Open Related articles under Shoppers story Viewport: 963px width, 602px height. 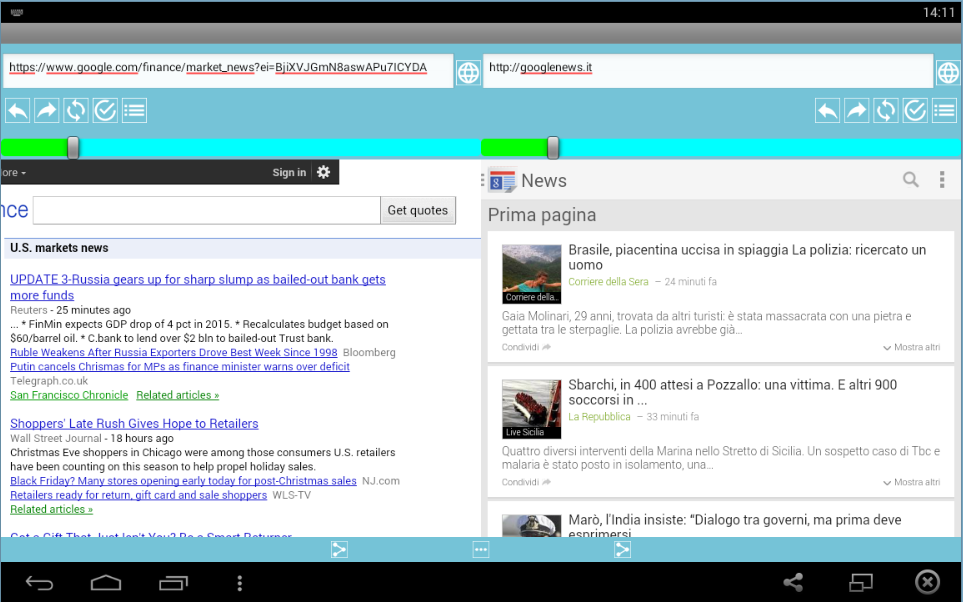(x=52, y=509)
